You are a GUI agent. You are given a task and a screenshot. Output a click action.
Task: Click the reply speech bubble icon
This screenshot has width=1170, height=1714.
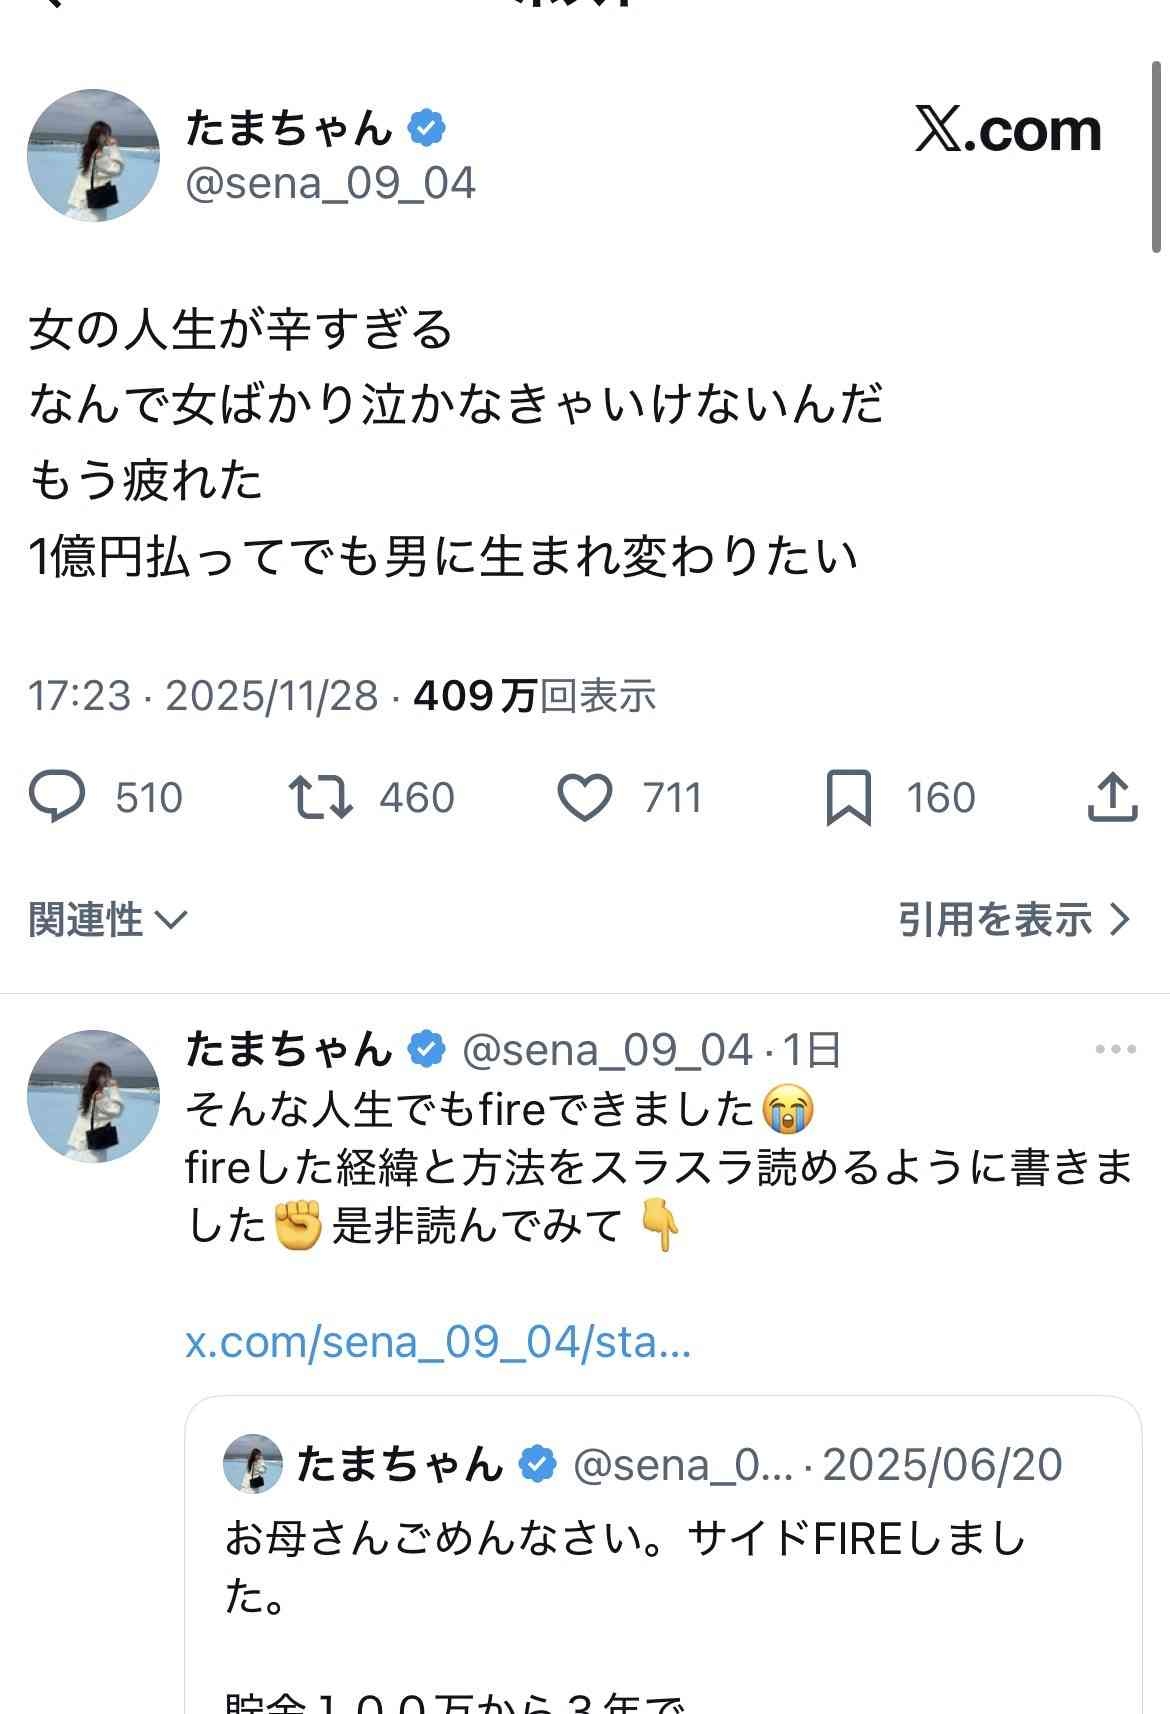click(58, 798)
